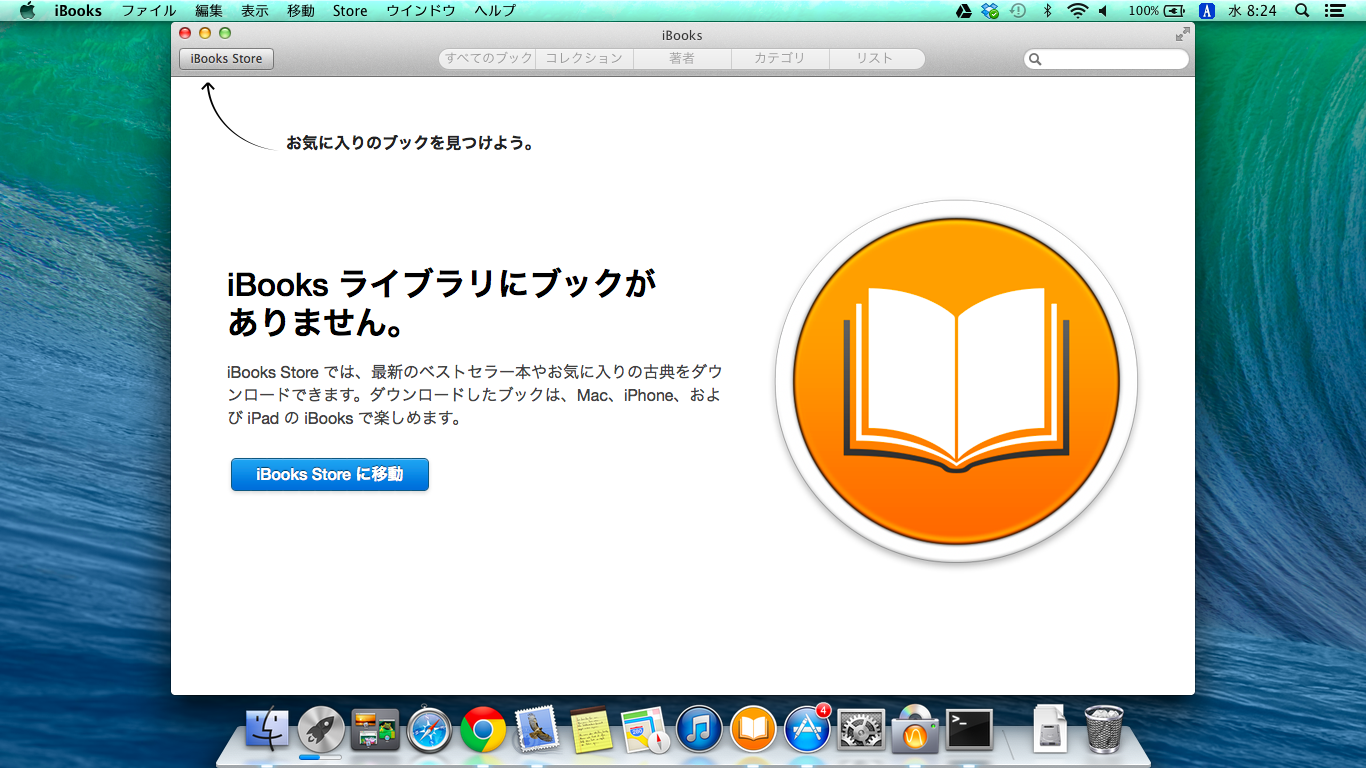Viewport: 1366px width, 768px height.
Task: Open System Preferences gear in Dock
Action: [x=861, y=730]
